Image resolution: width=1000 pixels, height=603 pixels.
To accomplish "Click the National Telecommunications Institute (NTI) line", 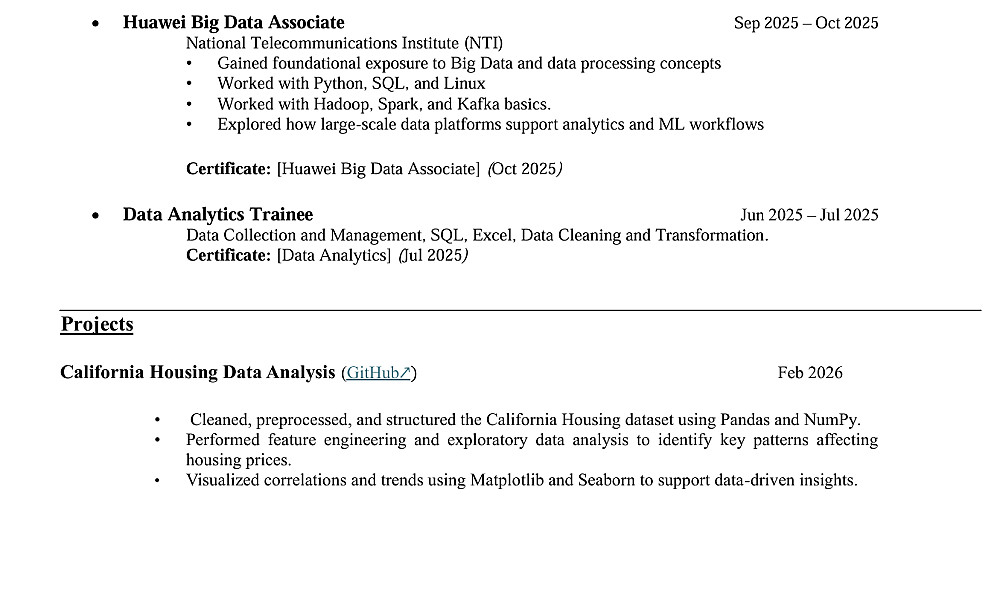I will [344, 43].
